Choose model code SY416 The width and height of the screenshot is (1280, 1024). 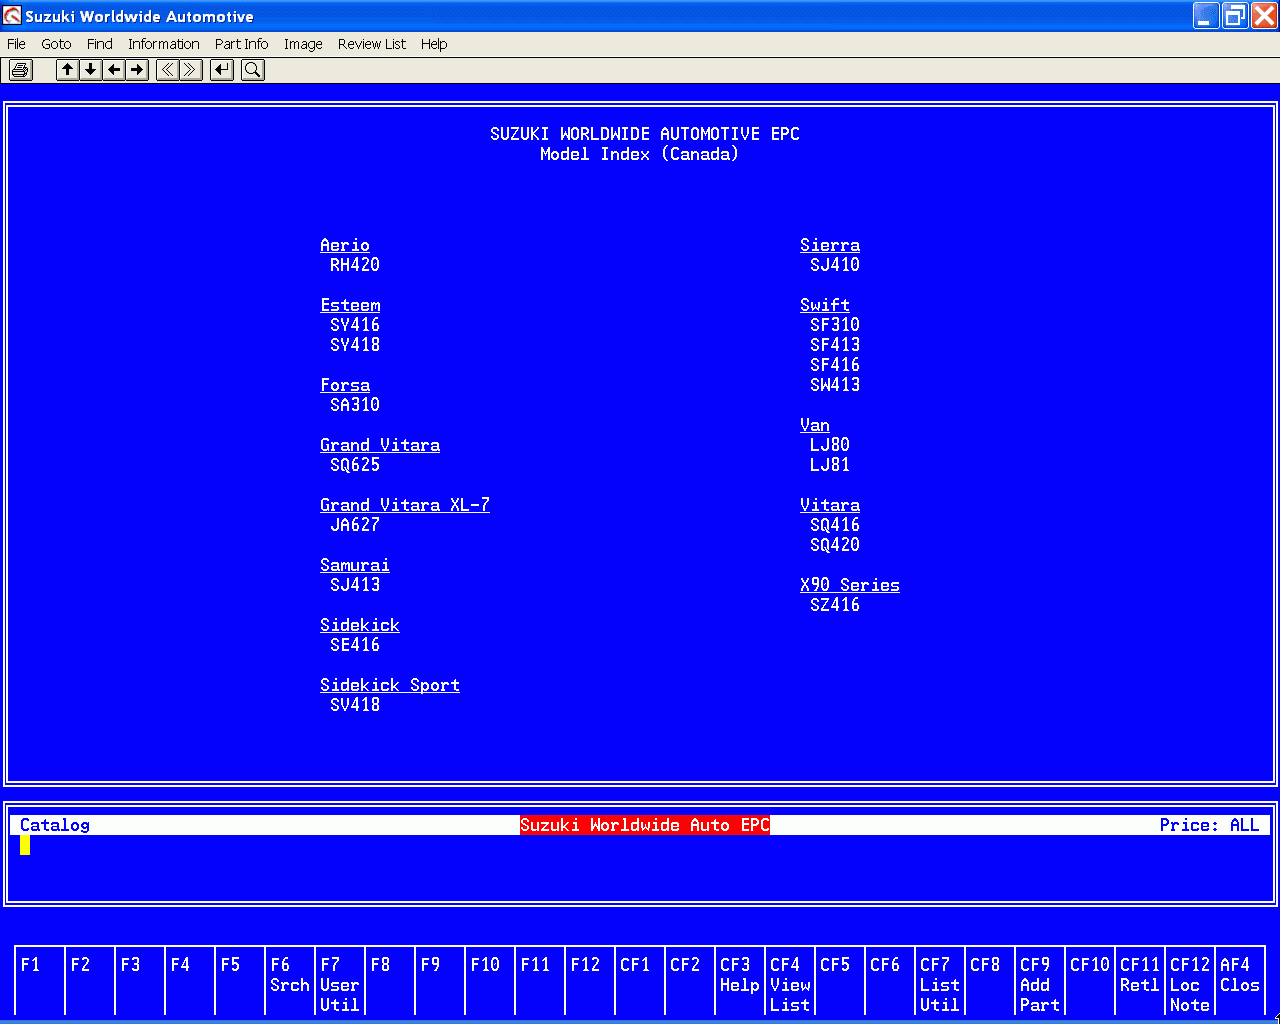tap(355, 325)
